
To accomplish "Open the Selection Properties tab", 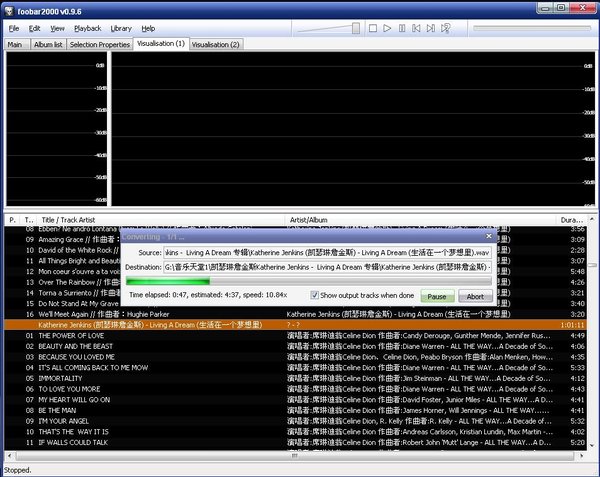I will click(x=100, y=45).
